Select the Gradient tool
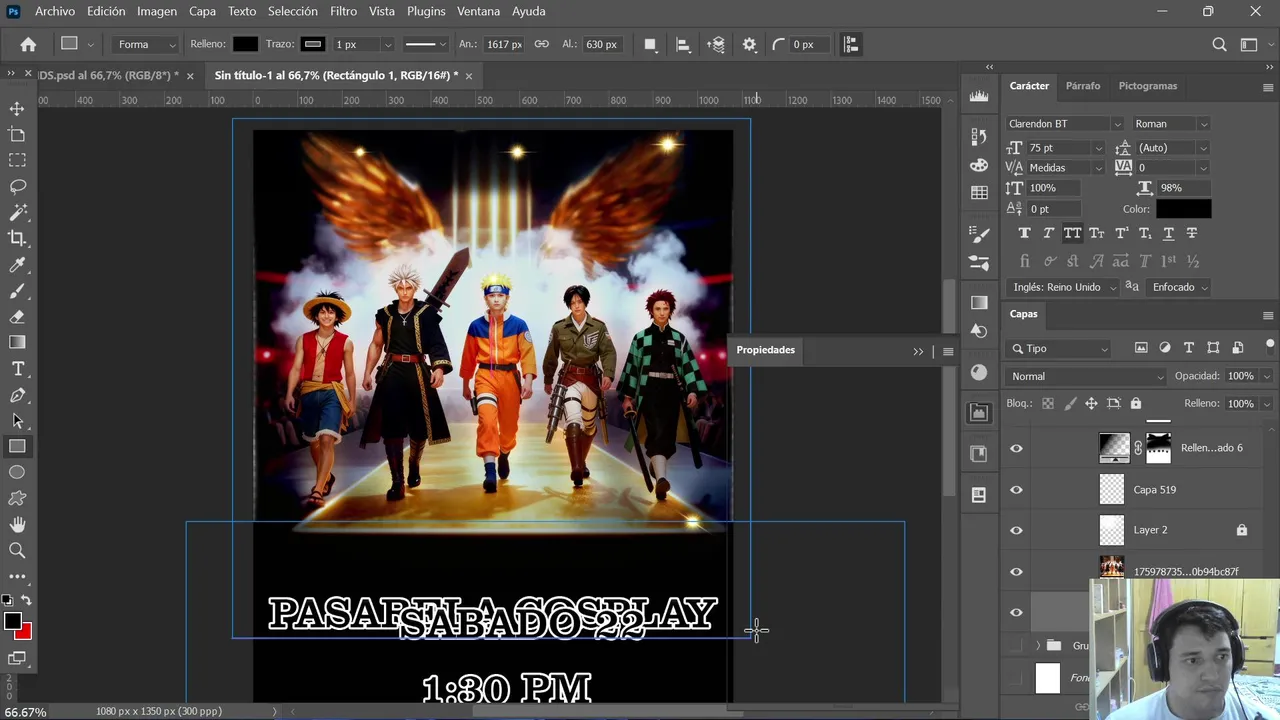Screen dimensions: 1280x720 [x=17, y=343]
